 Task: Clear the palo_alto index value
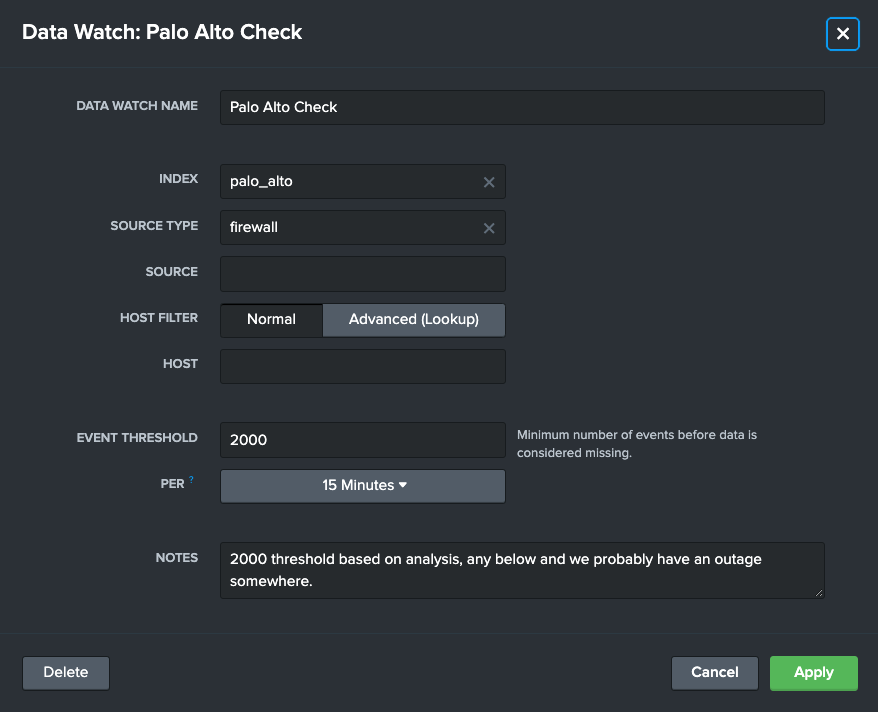point(489,182)
